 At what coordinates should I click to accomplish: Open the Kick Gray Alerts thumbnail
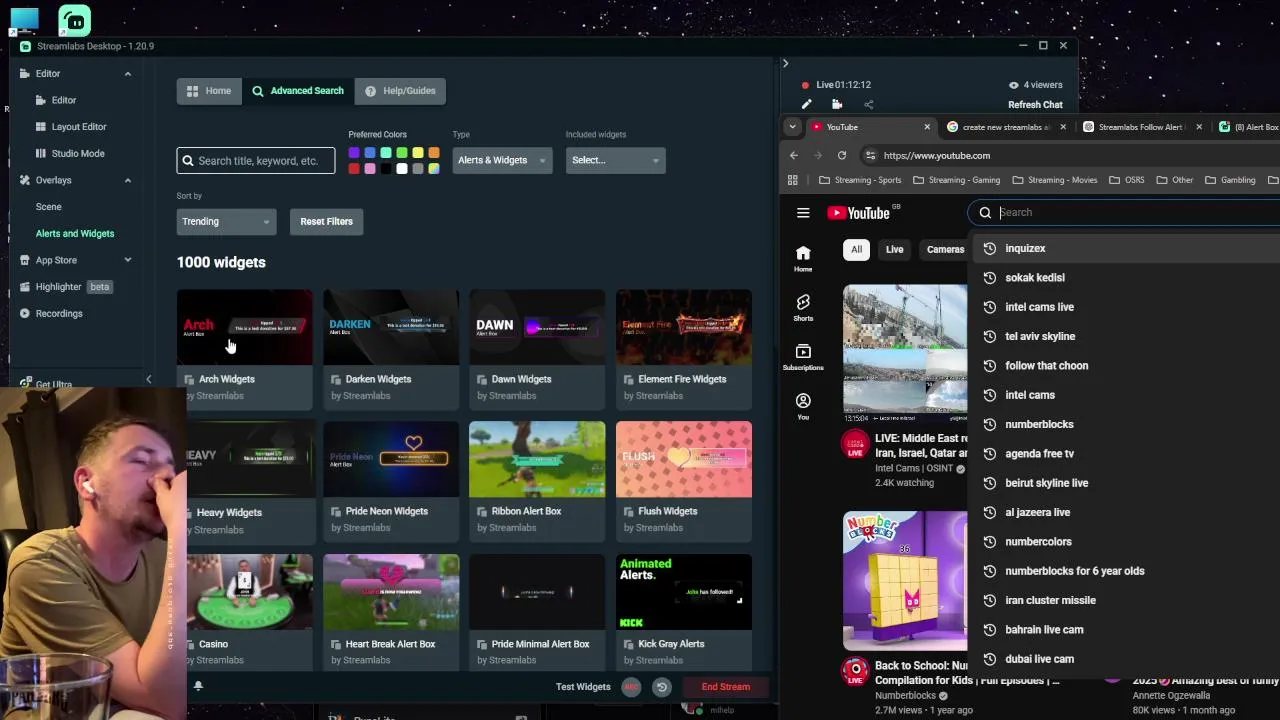[684, 592]
